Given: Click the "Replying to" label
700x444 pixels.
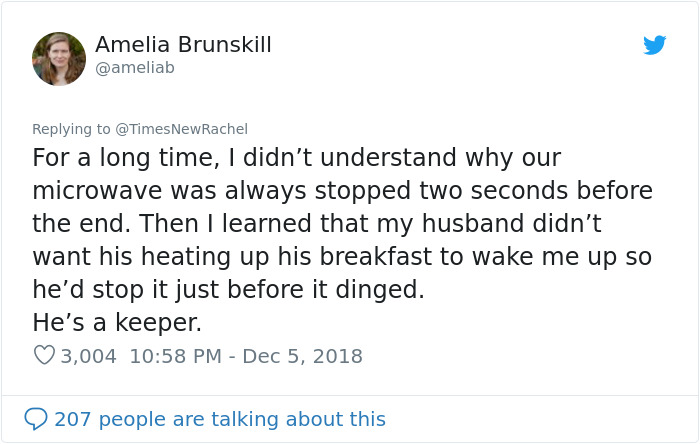Looking at the screenshot, I should (71, 128).
